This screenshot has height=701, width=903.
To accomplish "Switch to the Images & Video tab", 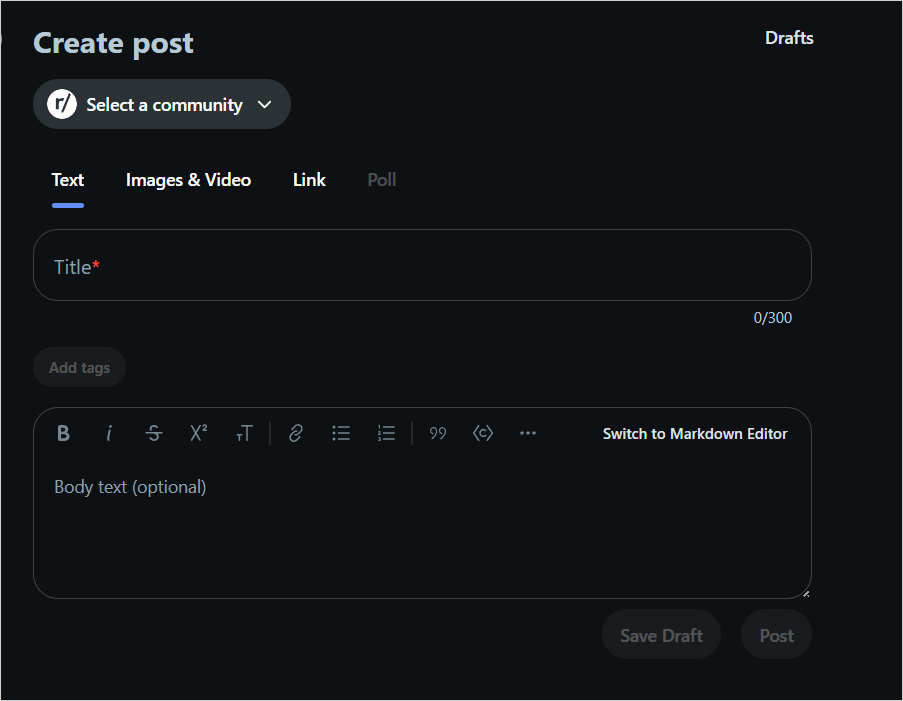I will (x=188, y=180).
